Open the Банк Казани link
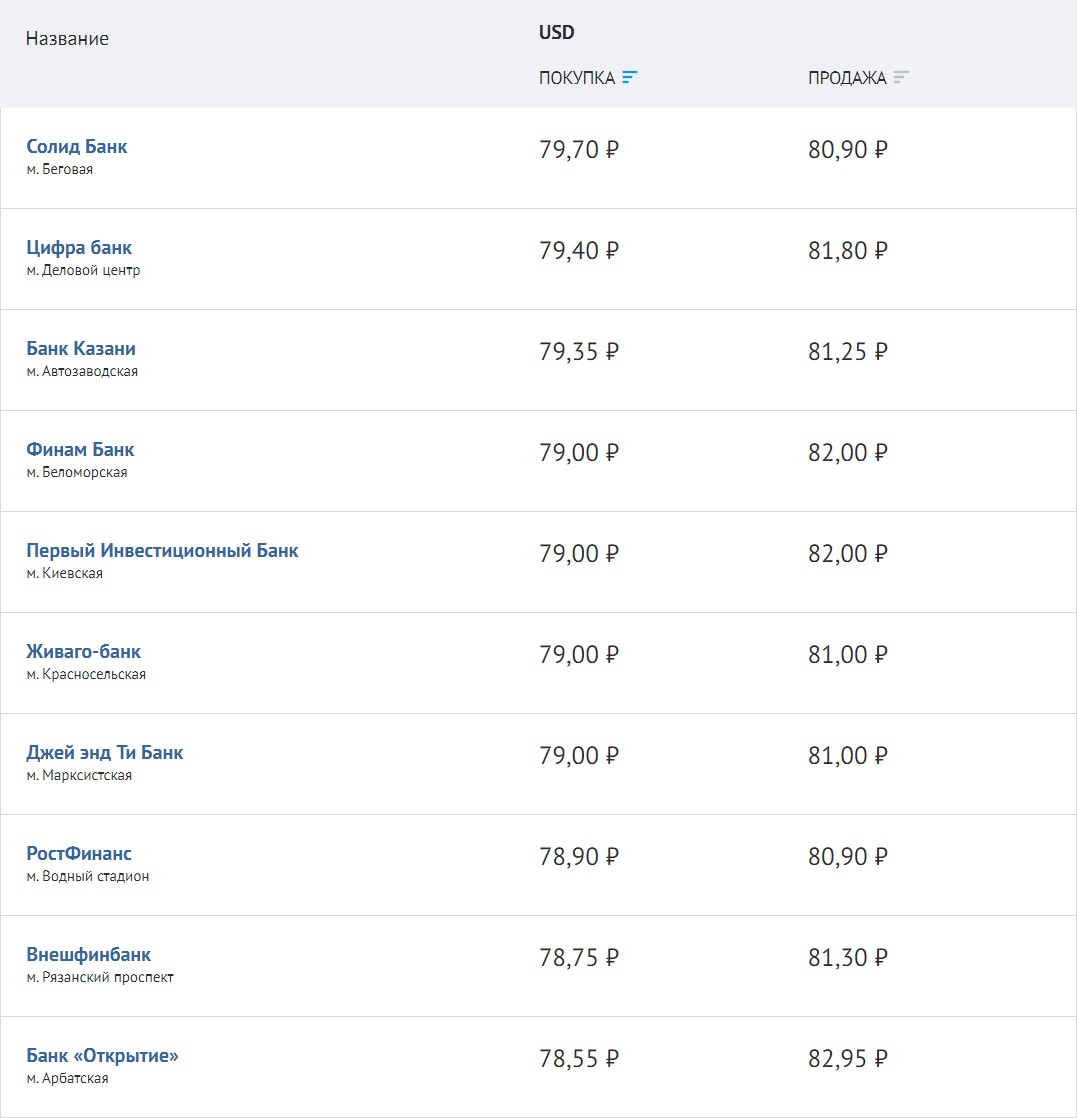 click(x=81, y=349)
